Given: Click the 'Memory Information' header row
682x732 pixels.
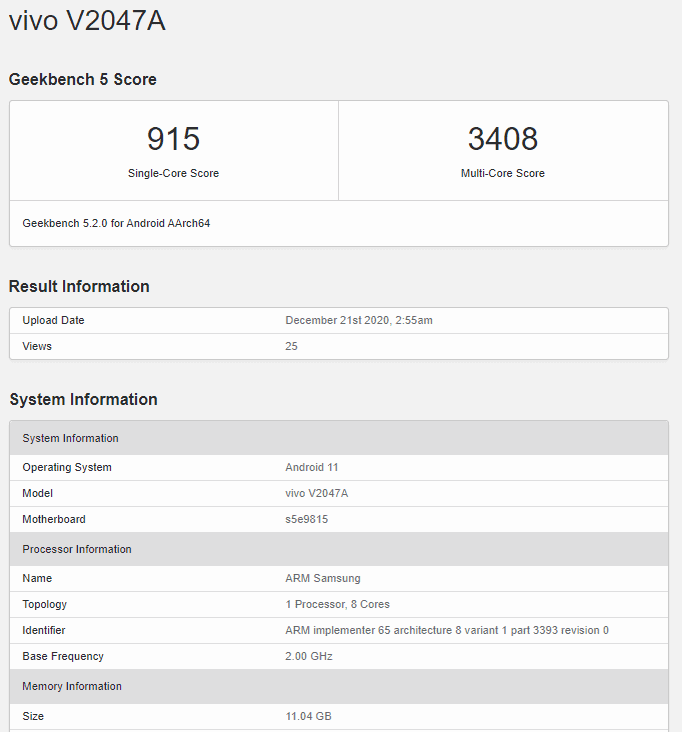Looking at the screenshot, I should pyautogui.click(x=339, y=686).
